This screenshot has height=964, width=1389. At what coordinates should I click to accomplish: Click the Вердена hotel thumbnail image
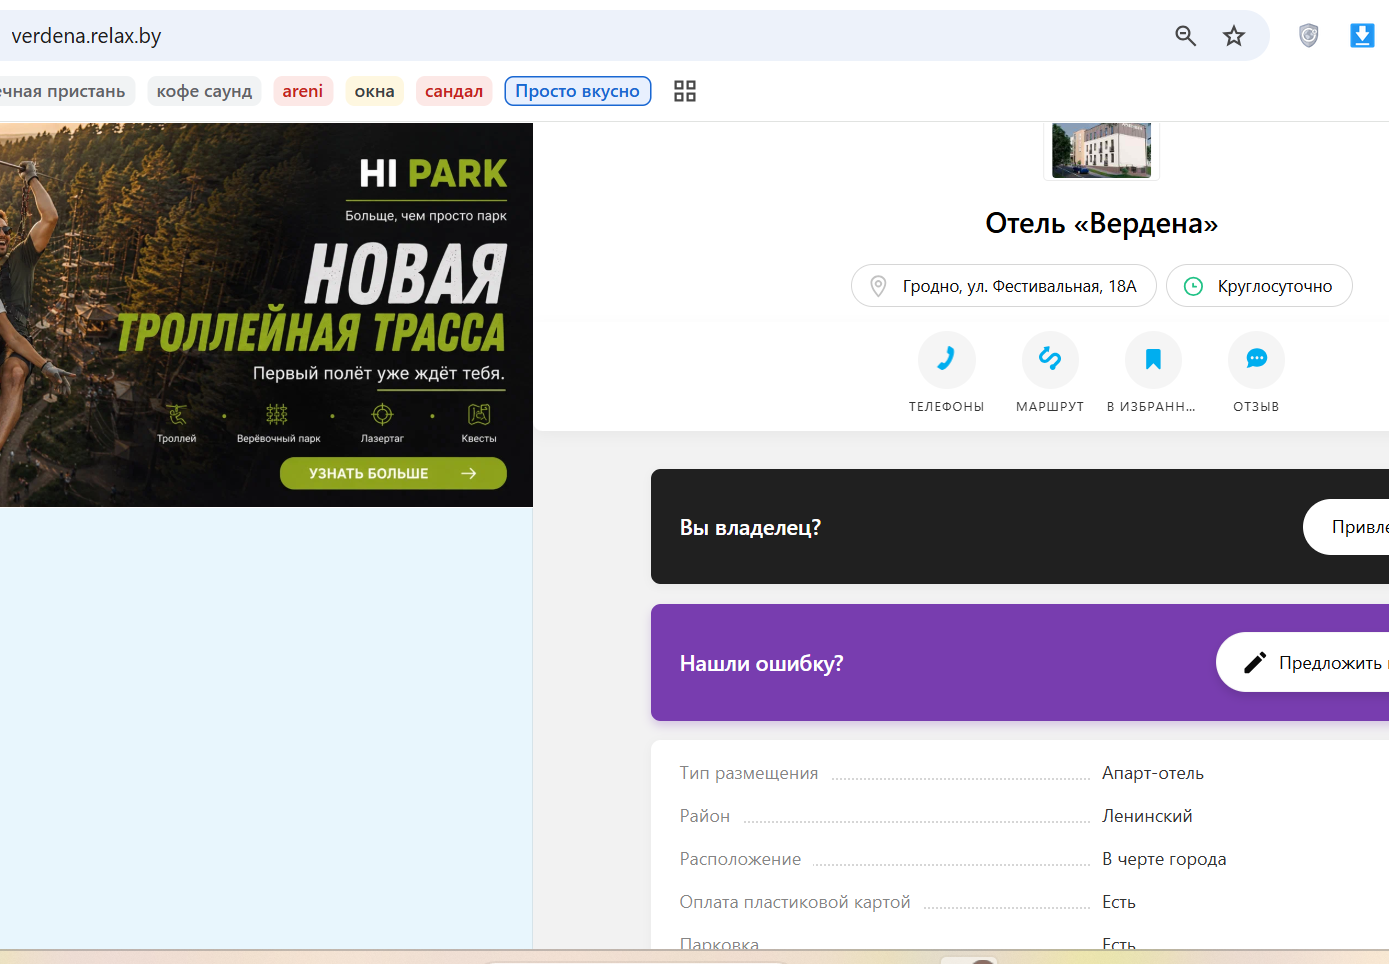[x=1101, y=150]
